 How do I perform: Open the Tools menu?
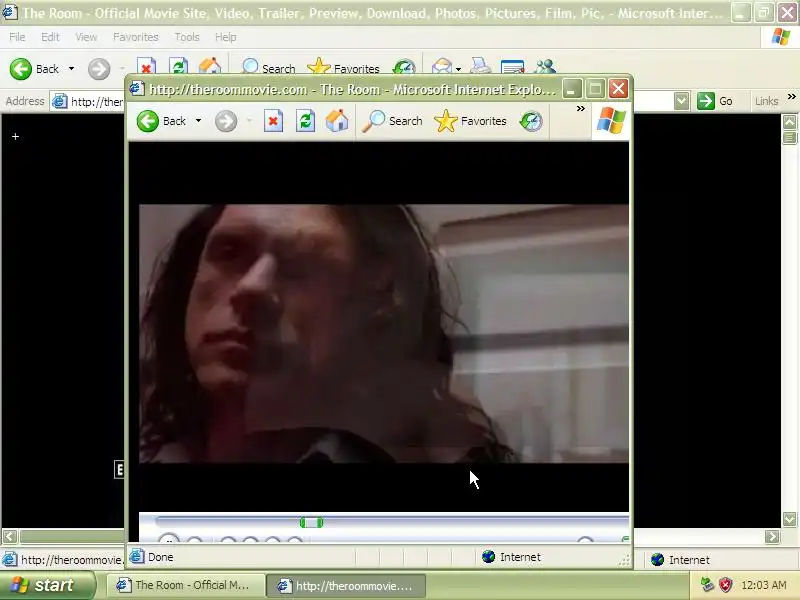click(187, 37)
